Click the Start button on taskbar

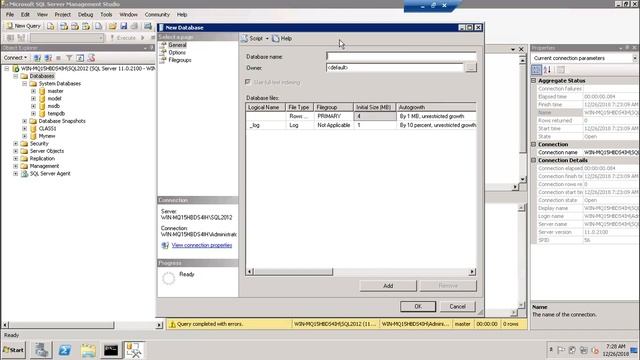point(13,350)
